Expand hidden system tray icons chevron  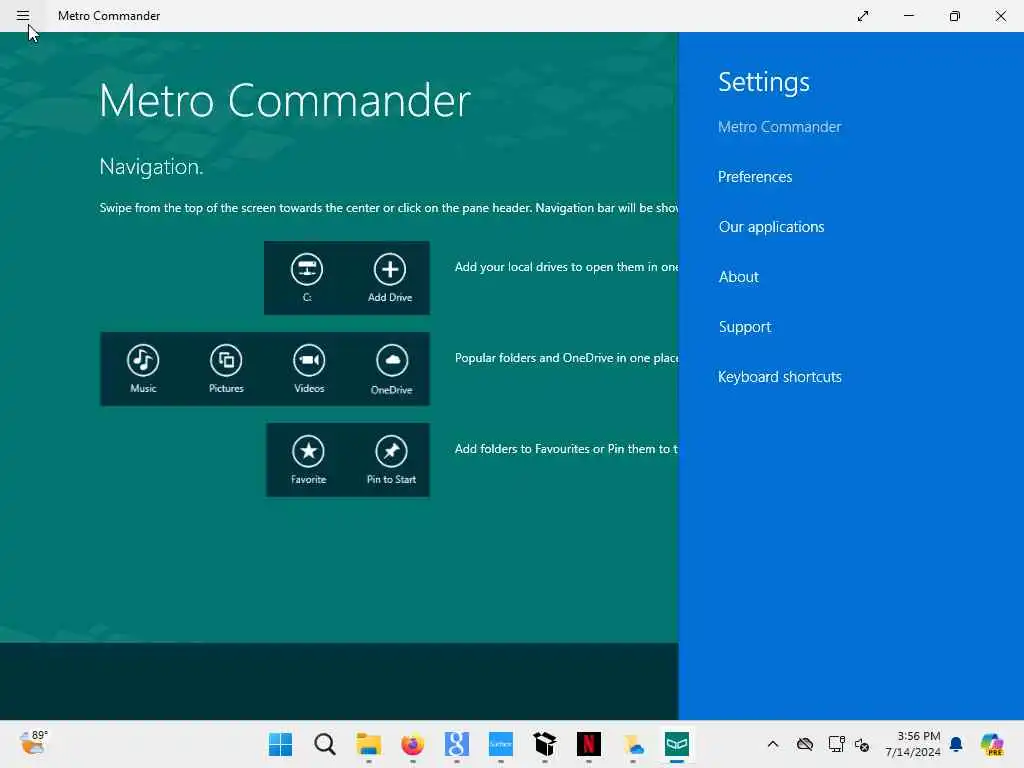coord(773,744)
